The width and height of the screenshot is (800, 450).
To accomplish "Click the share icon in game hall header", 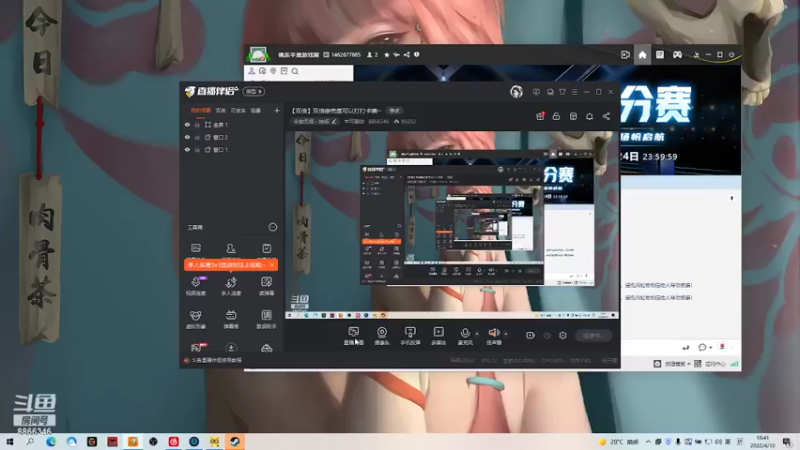I will (407, 55).
